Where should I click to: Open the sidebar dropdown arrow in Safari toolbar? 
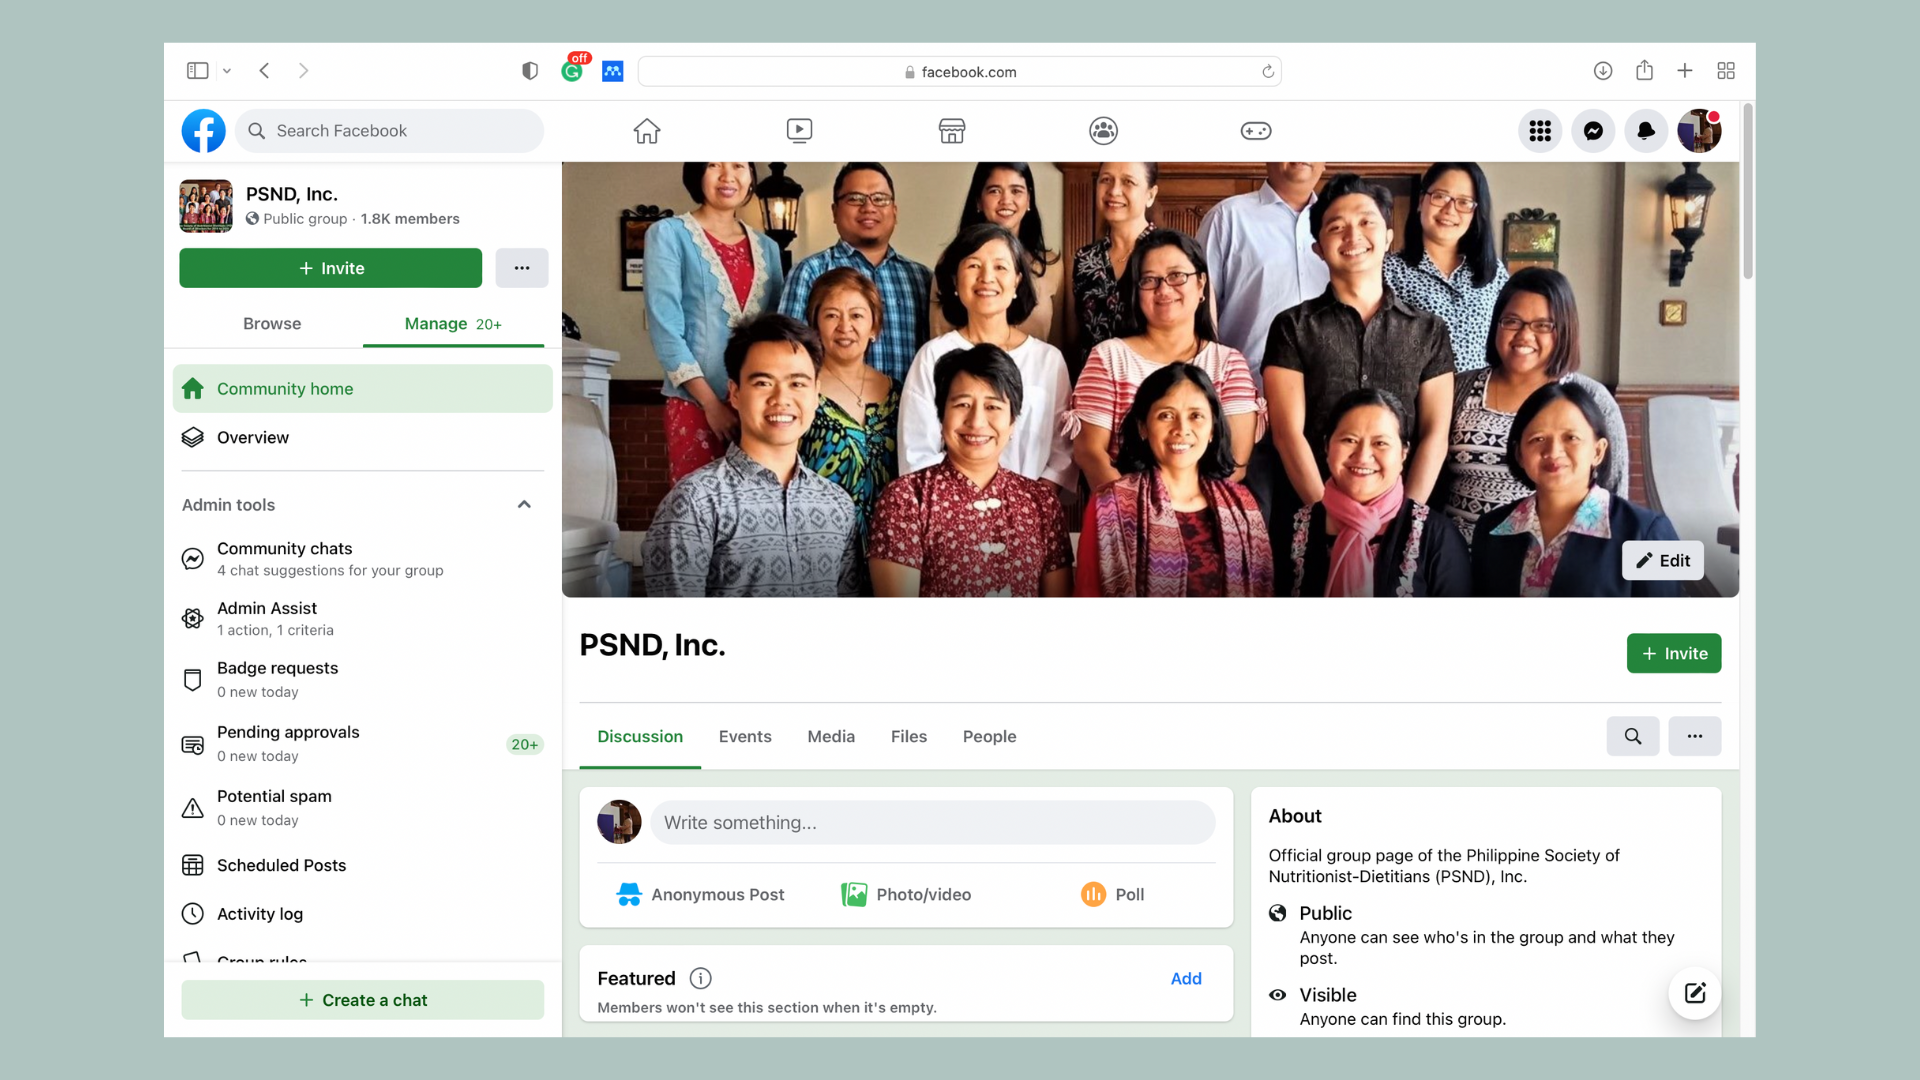[x=227, y=71]
